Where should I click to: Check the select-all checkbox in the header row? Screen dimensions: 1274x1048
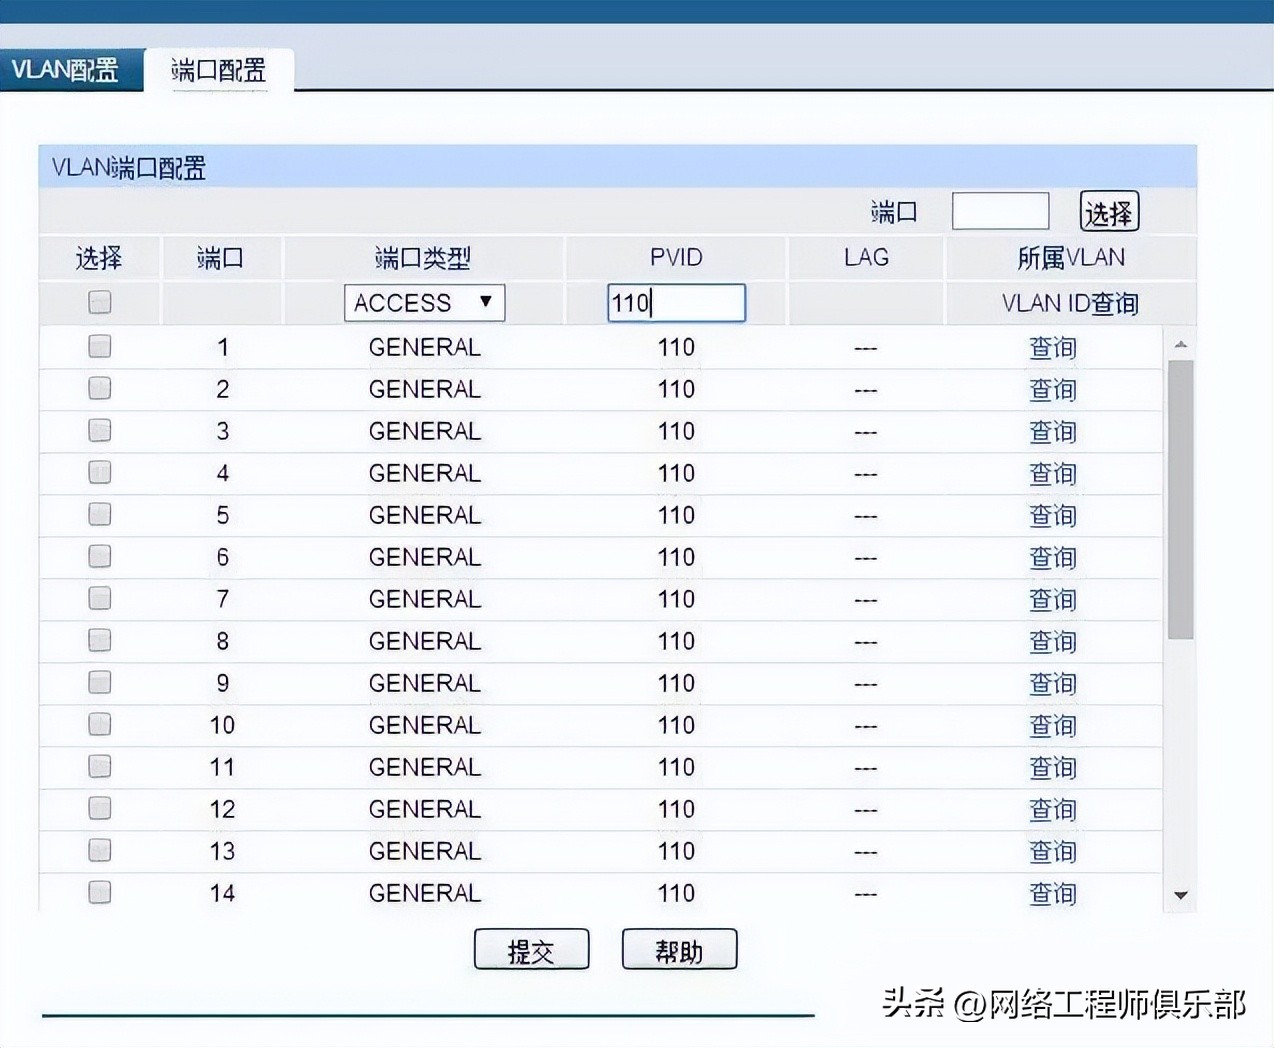coord(99,302)
